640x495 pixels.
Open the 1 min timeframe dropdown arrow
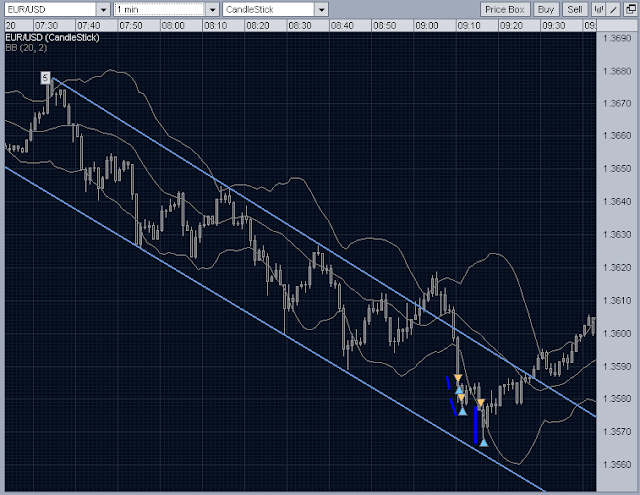(212, 9)
